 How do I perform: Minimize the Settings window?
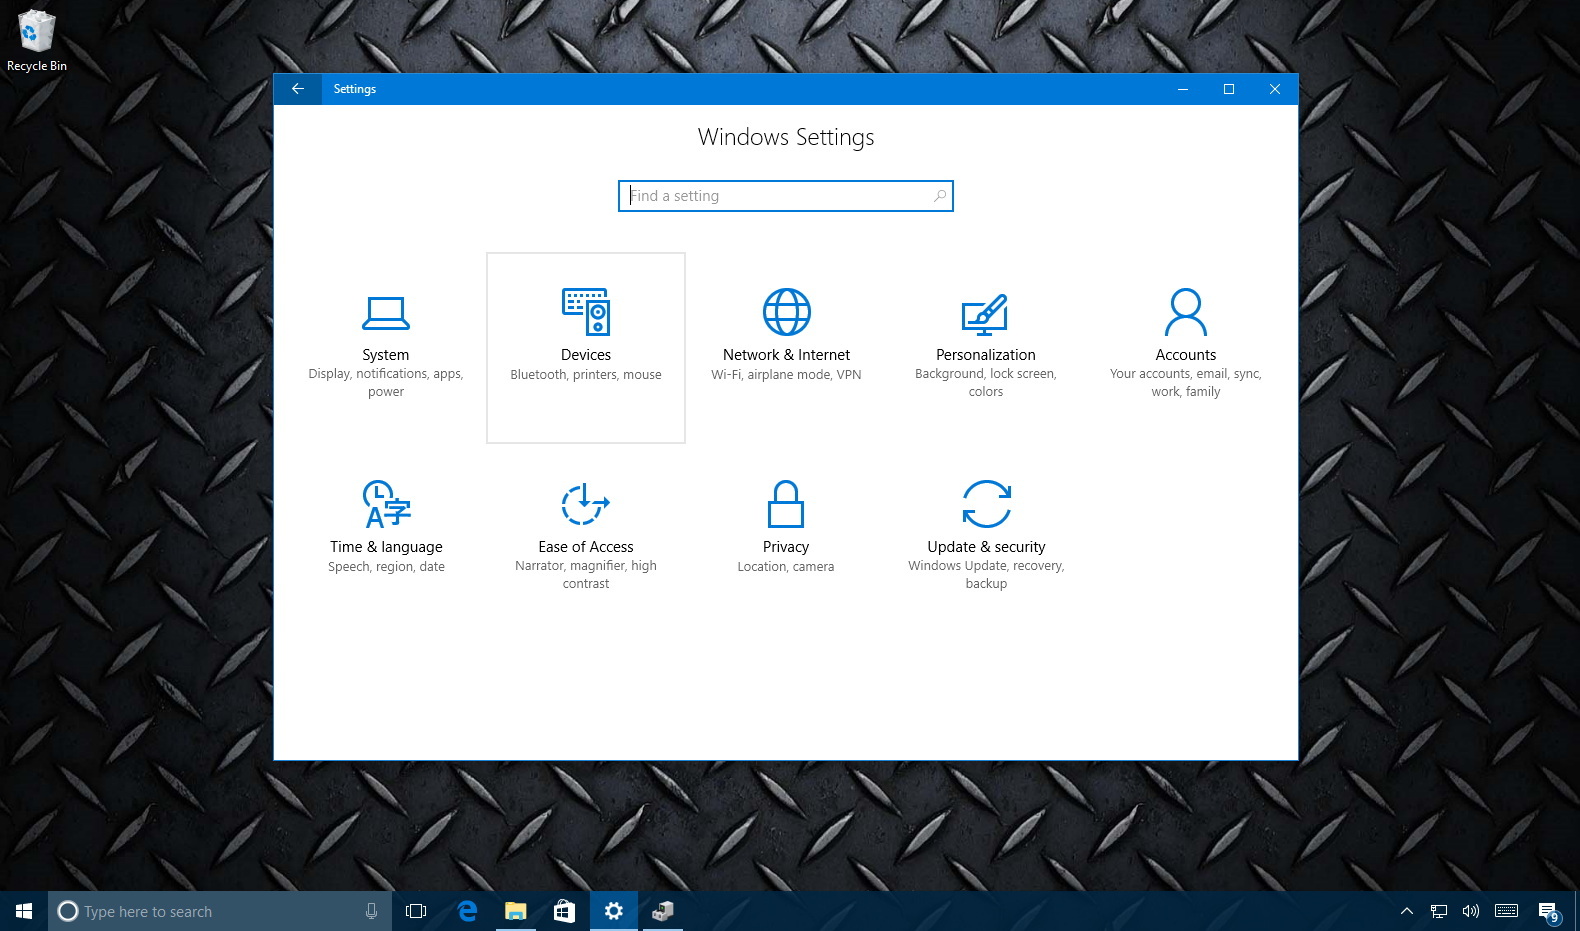(x=1183, y=89)
